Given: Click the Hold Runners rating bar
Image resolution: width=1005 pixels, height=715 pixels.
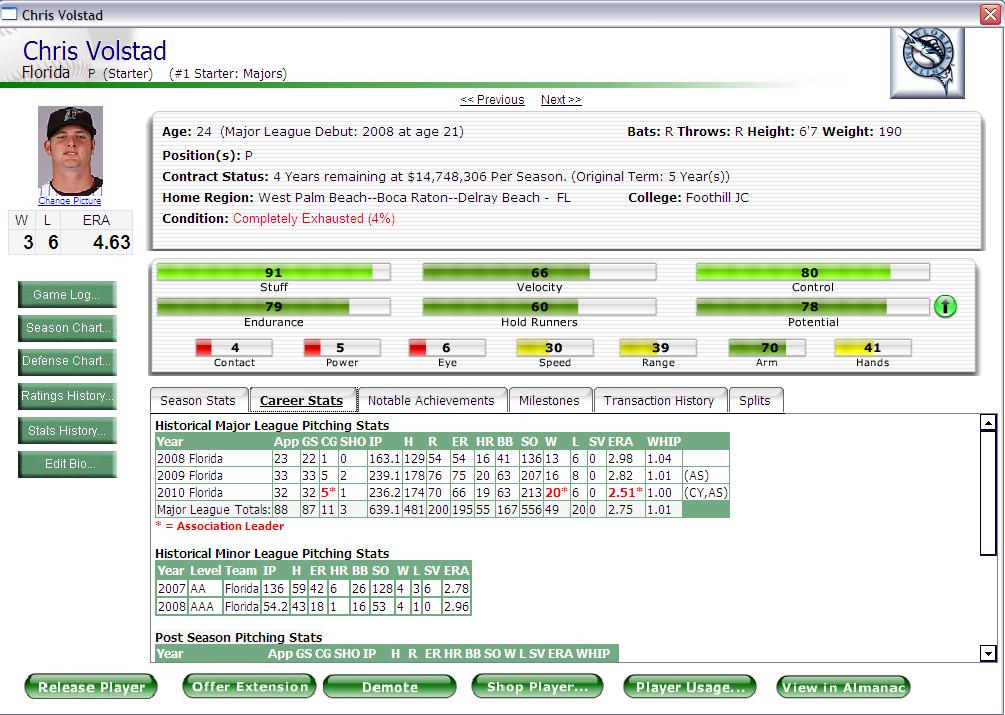Looking at the screenshot, I should pos(539,307).
